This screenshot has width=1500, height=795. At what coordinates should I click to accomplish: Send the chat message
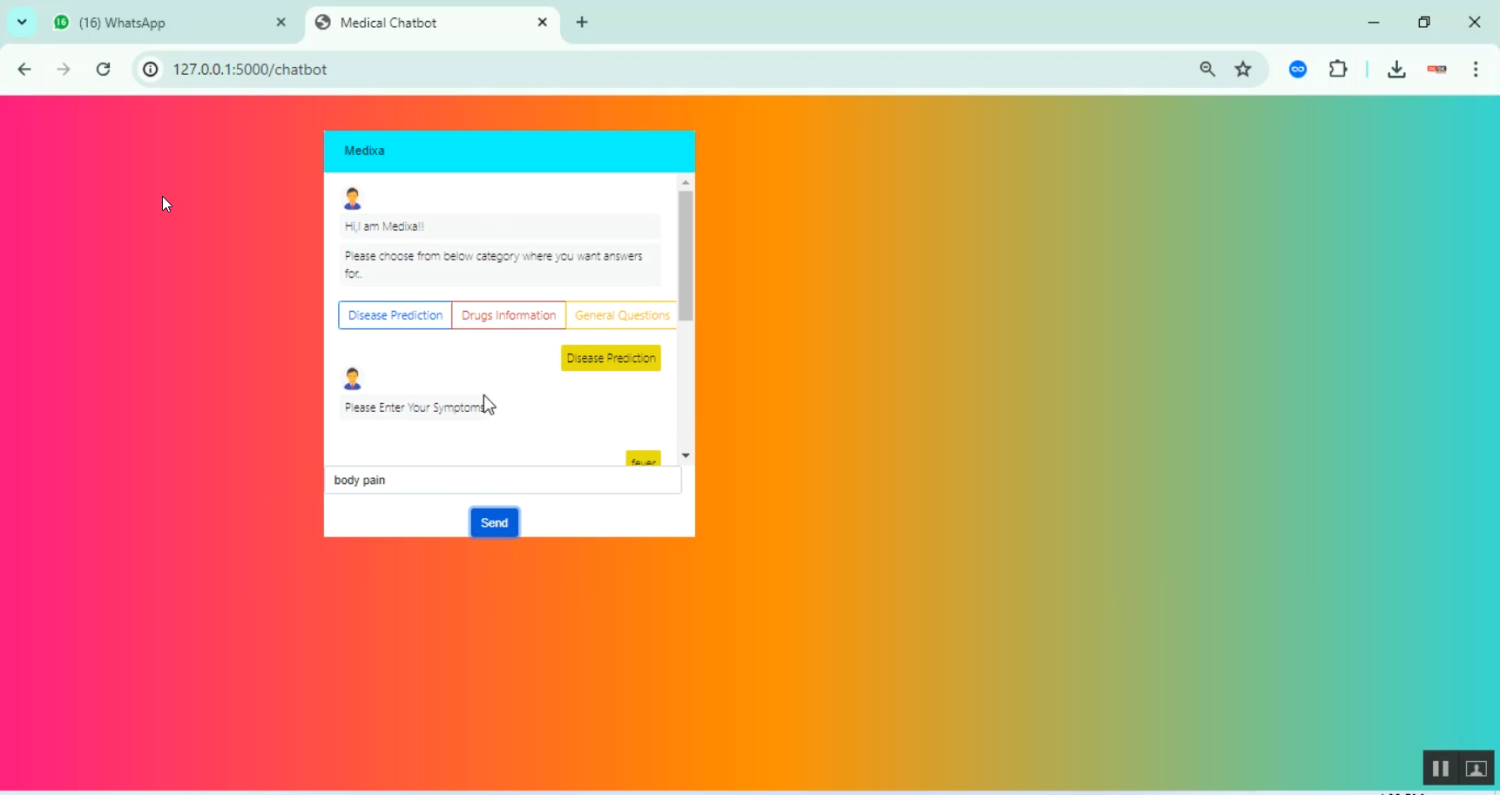pyautogui.click(x=494, y=523)
